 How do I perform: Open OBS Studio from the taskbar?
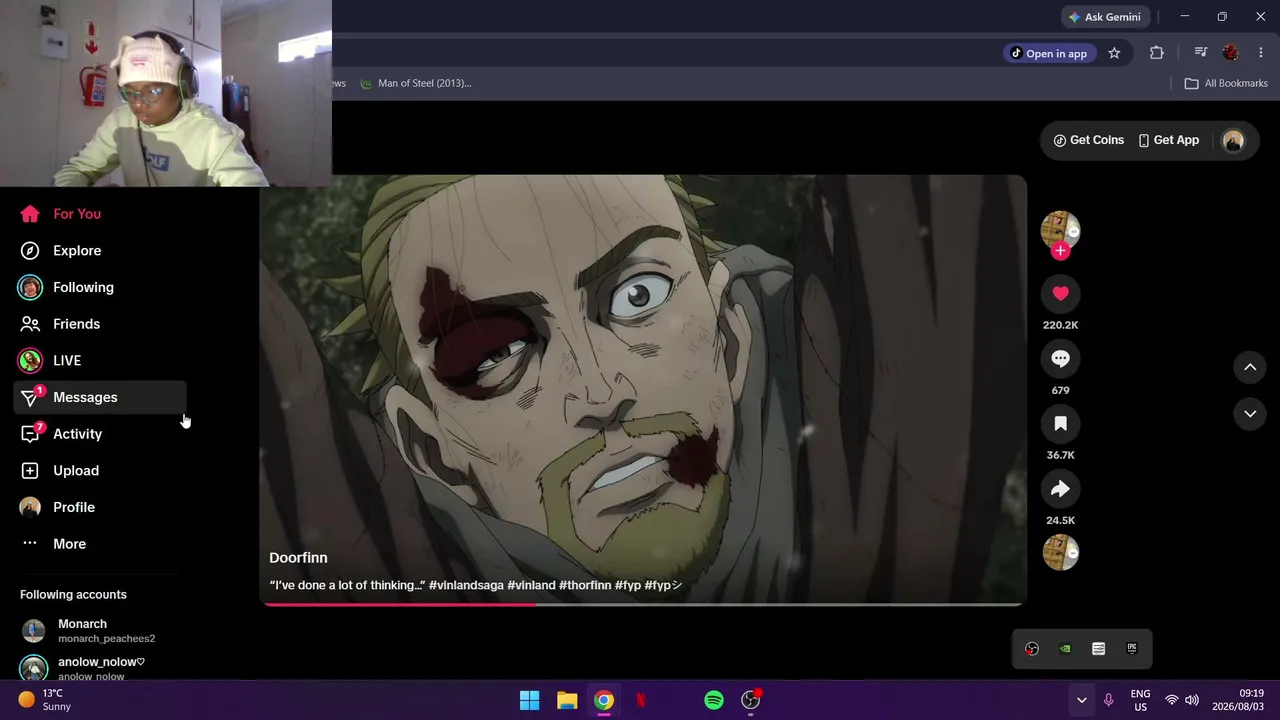751,701
